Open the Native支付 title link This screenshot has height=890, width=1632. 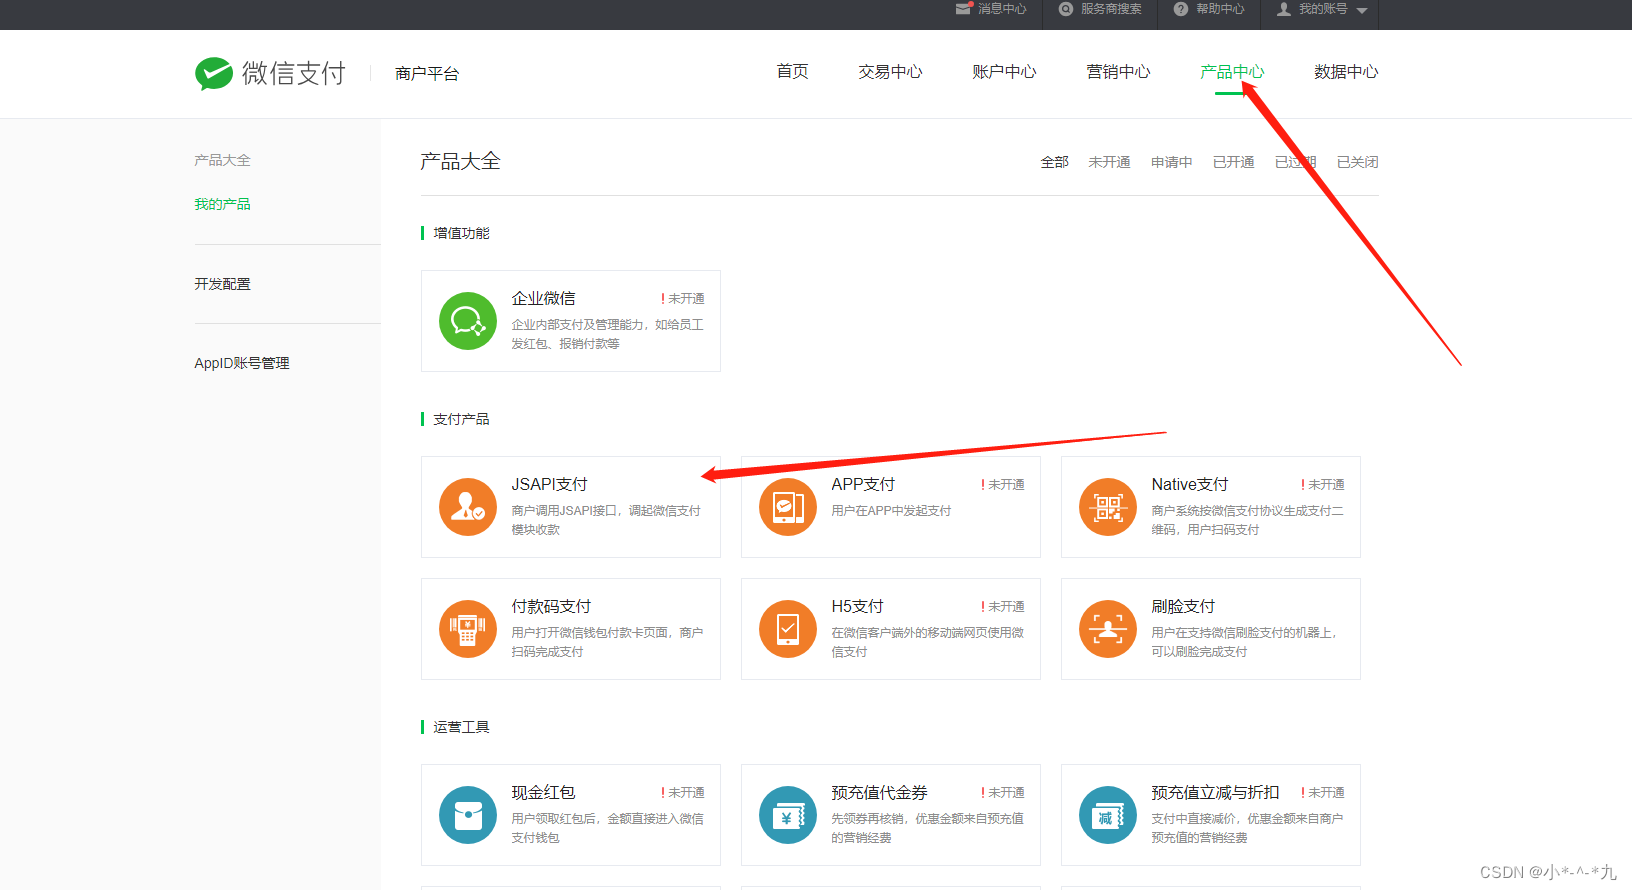[x=1189, y=484]
